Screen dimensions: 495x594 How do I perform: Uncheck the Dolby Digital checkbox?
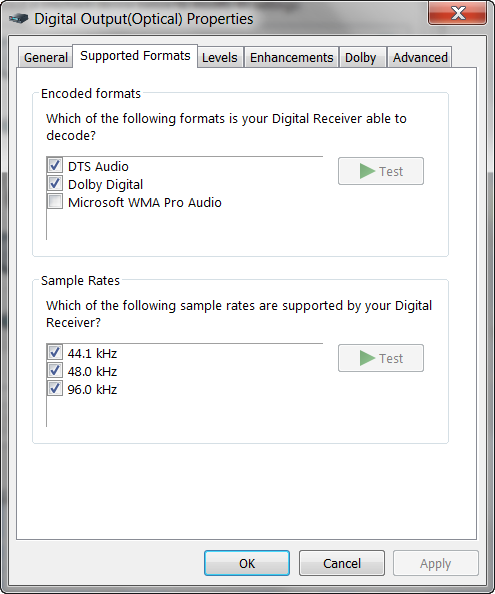[55, 183]
